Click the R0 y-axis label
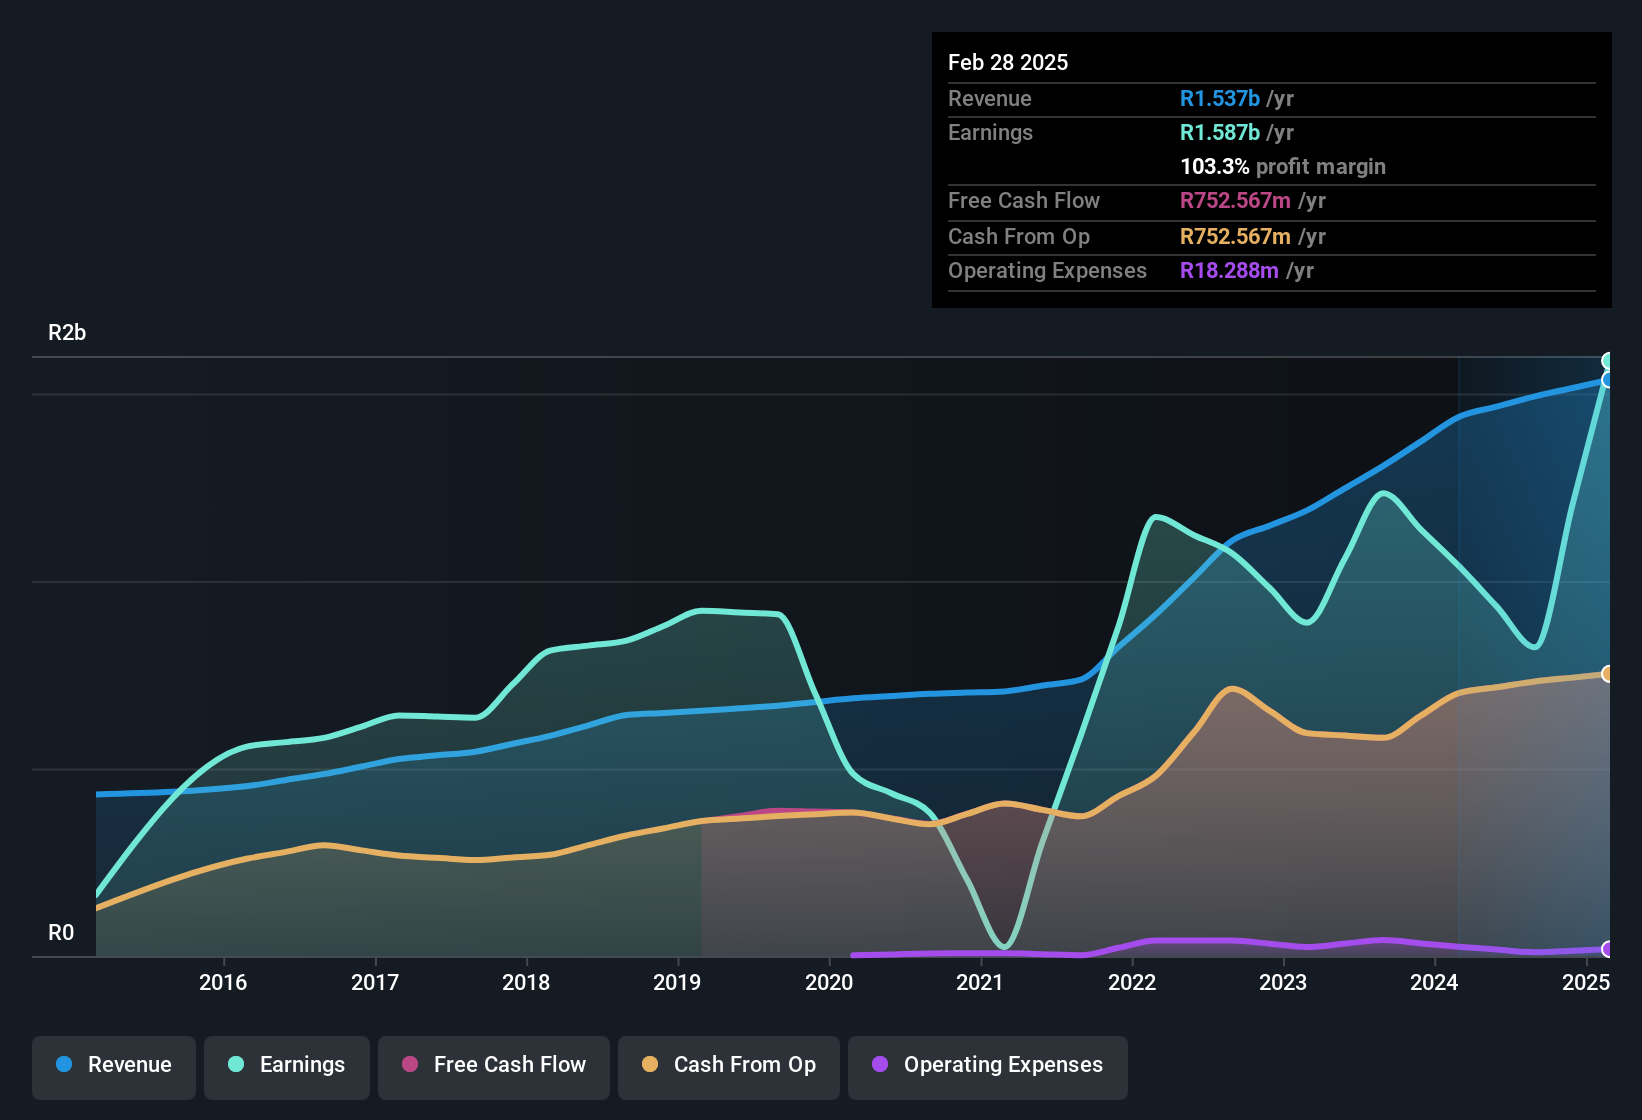The width and height of the screenshot is (1642, 1120). coord(61,933)
